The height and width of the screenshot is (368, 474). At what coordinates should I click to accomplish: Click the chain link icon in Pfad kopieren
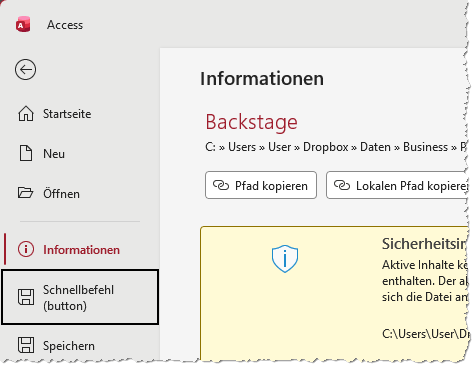221,185
